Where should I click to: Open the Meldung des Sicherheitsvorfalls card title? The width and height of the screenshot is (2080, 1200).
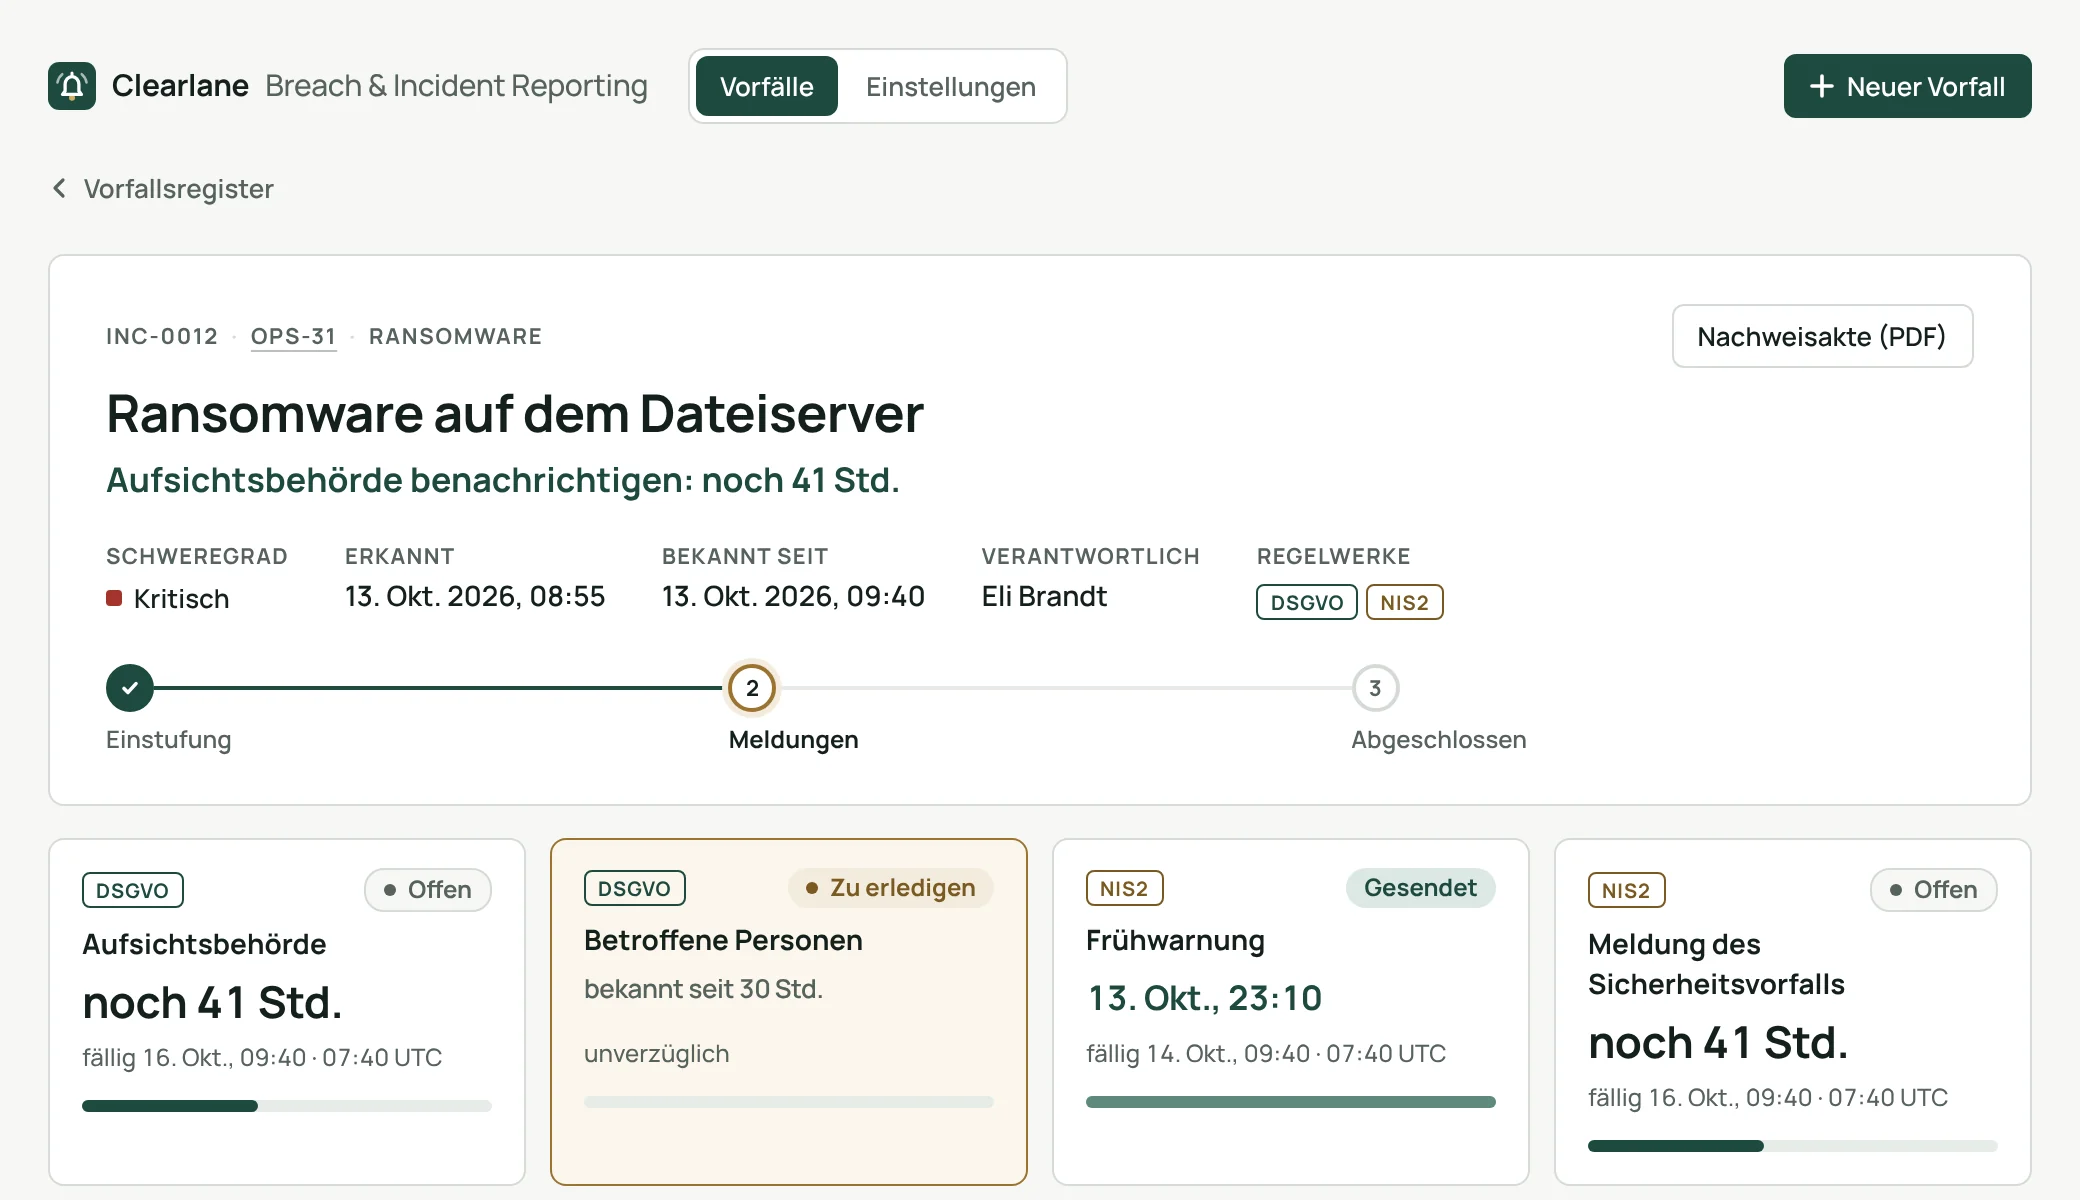[1716, 964]
